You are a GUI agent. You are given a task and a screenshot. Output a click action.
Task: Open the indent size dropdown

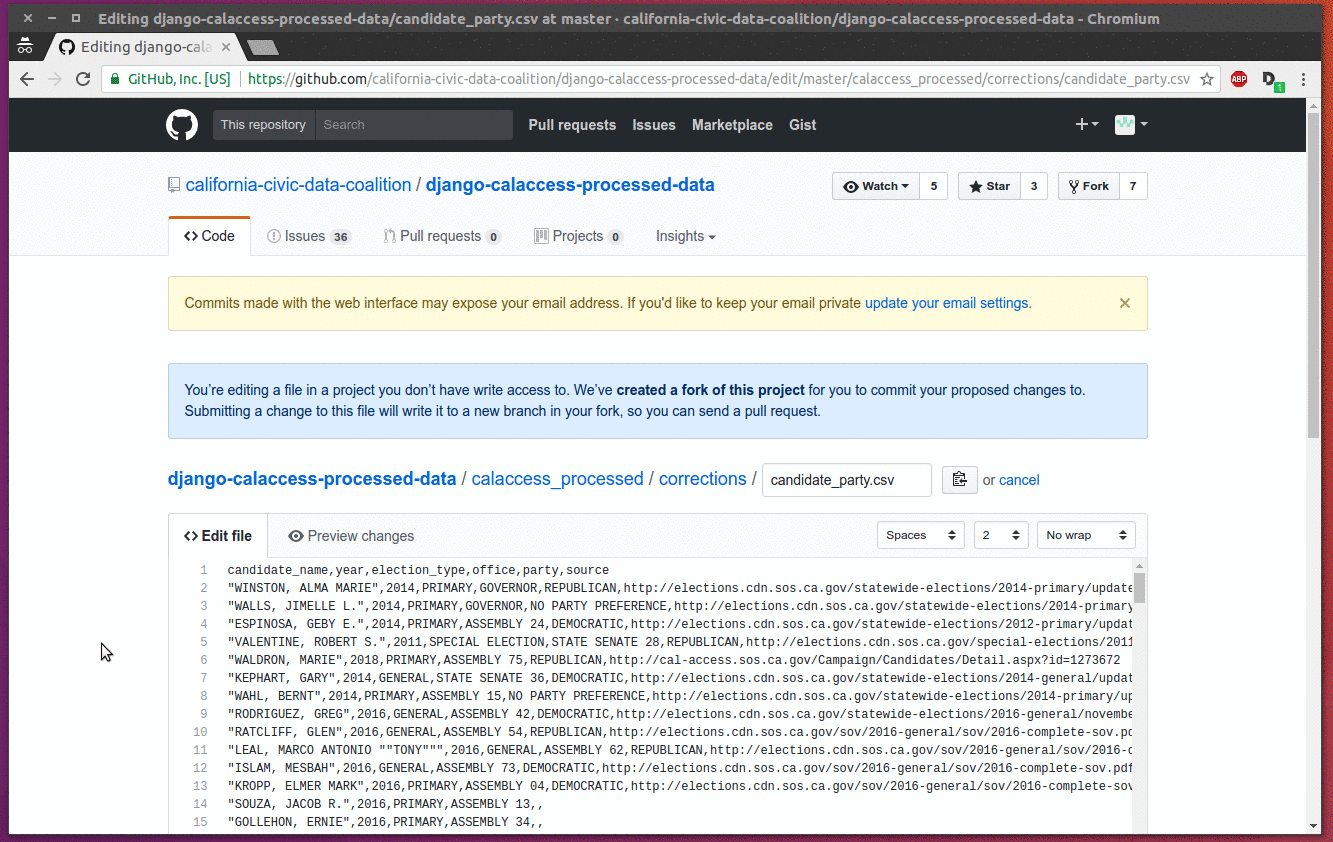1001,535
